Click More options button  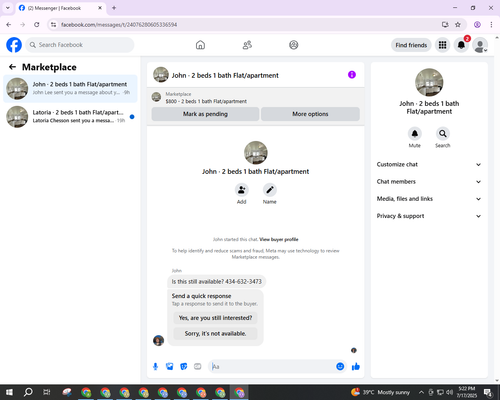310,114
